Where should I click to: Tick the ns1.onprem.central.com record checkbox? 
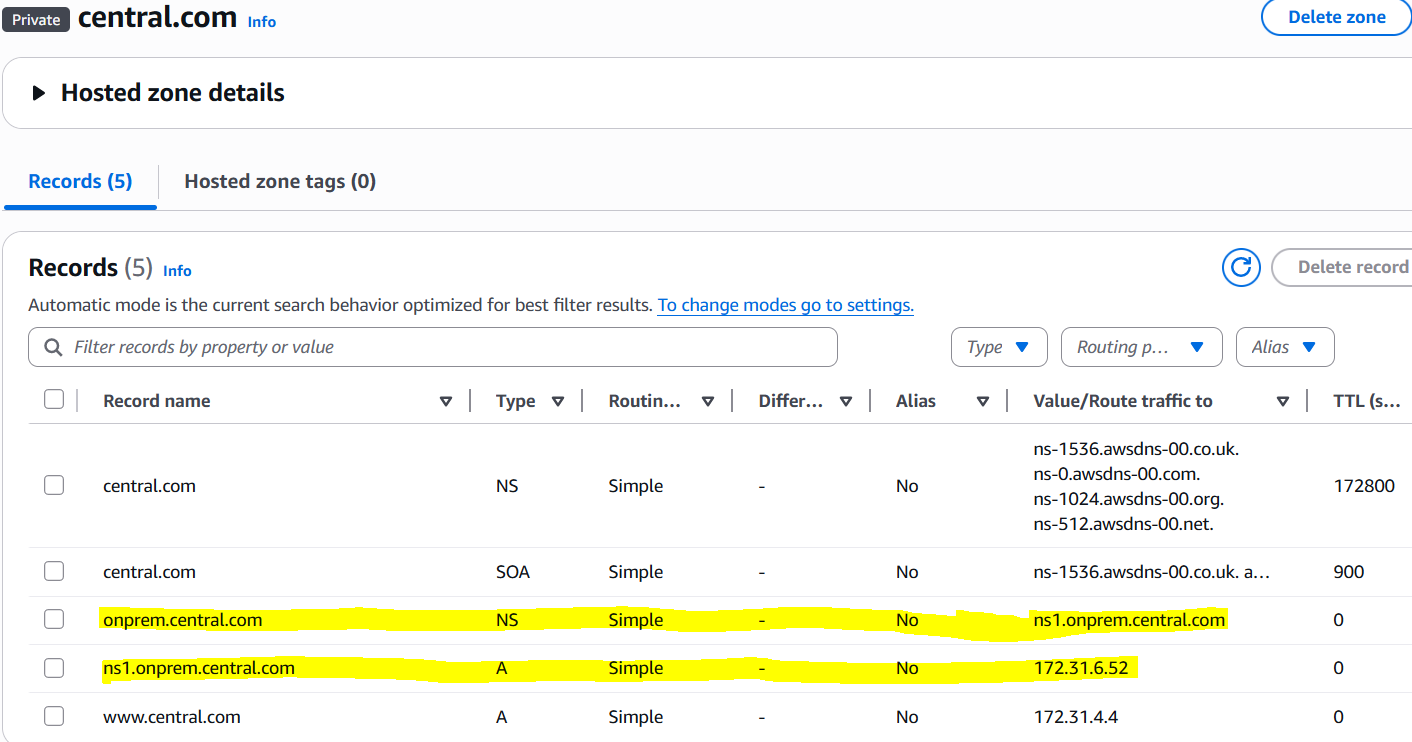54,668
